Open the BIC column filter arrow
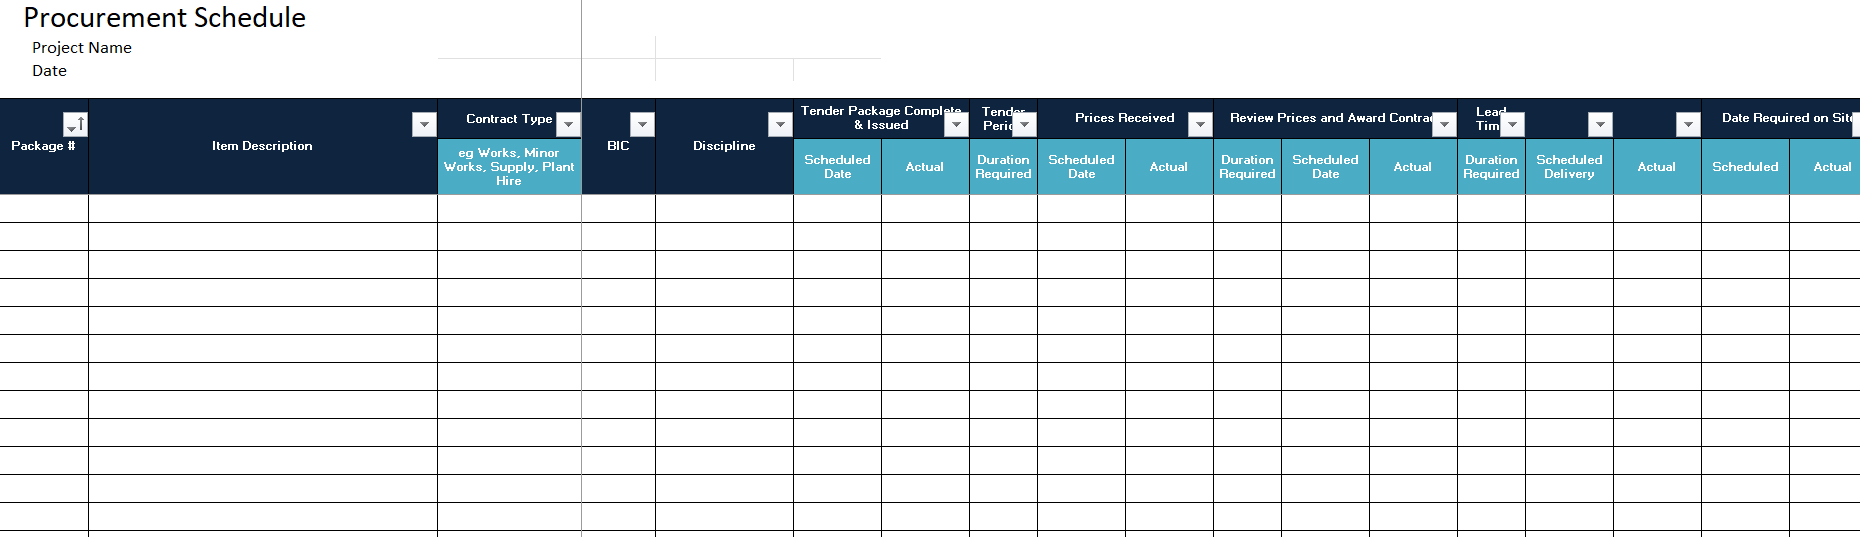This screenshot has width=1860, height=537. (642, 124)
